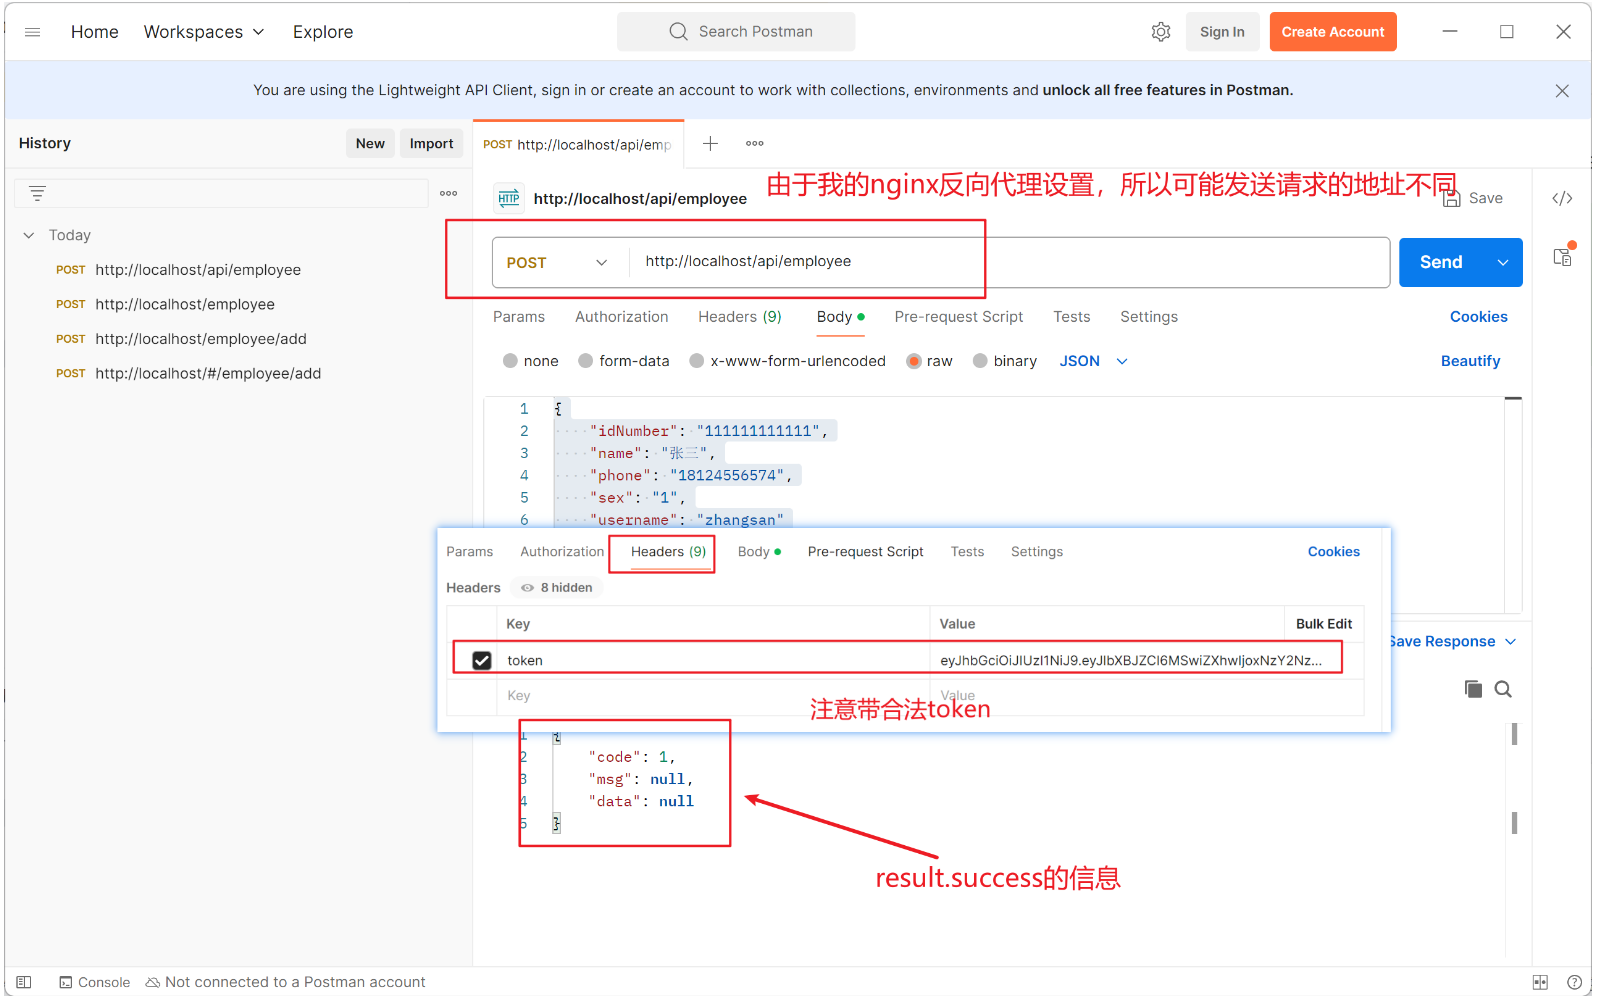Switch to the Authorization tab
The width and height of the screenshot is (1600, 996).
[622, 317]
